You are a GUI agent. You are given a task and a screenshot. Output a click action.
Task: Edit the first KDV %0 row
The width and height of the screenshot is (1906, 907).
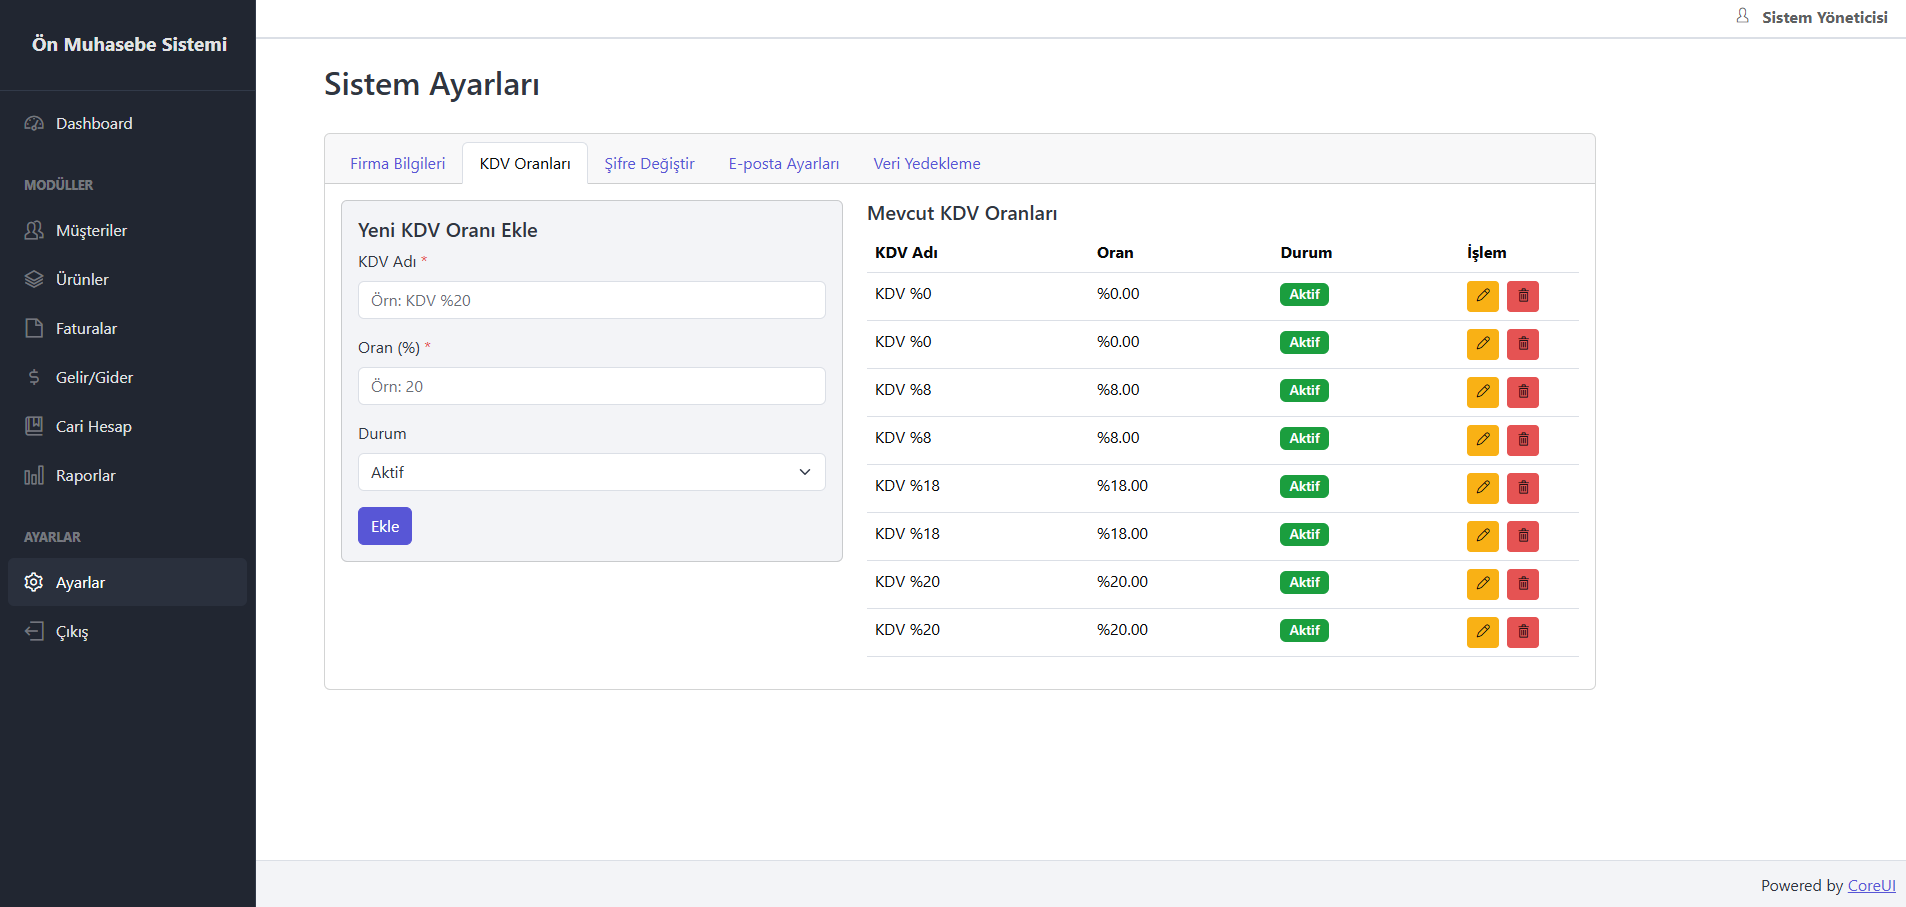[x=1482, y=296]
